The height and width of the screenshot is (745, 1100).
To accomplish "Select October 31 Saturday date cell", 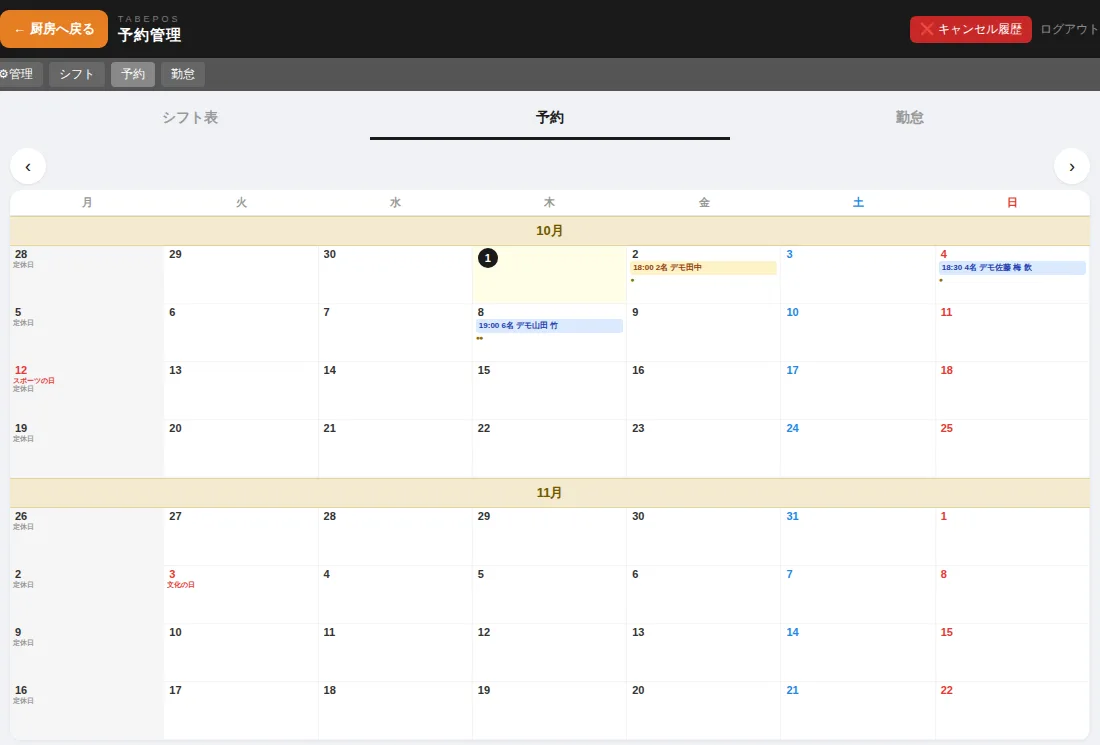I will coord(858,537).
